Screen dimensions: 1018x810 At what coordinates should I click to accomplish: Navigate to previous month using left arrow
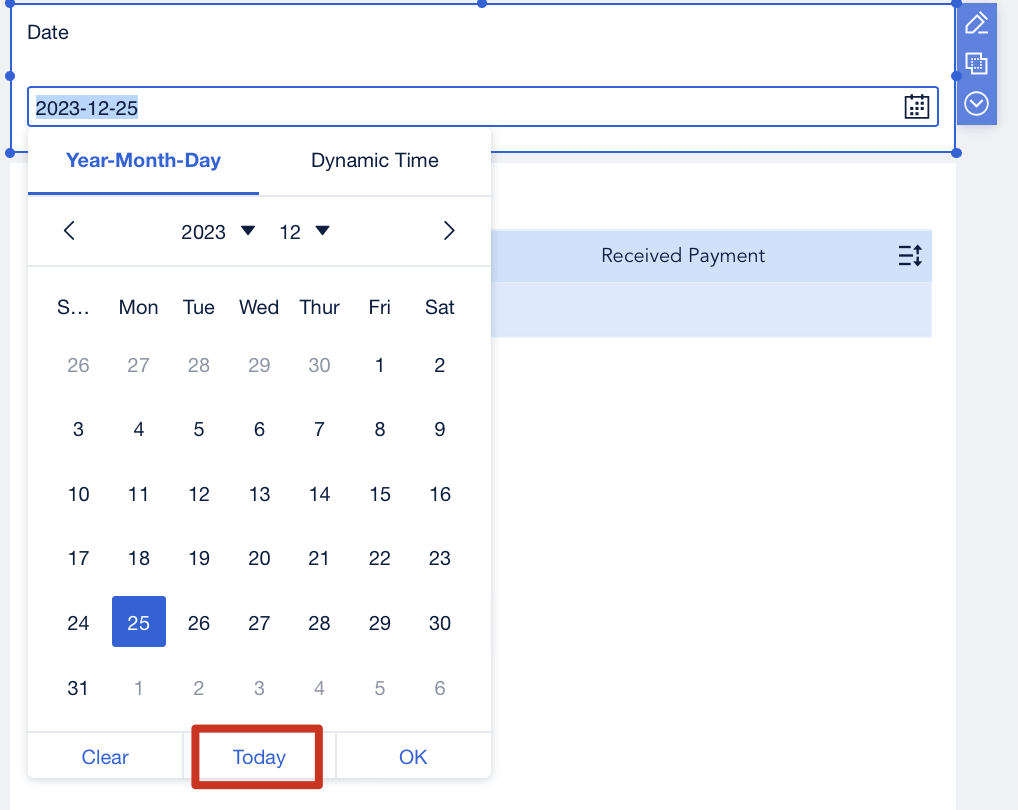pyautogui.click(x=68, y=230)
